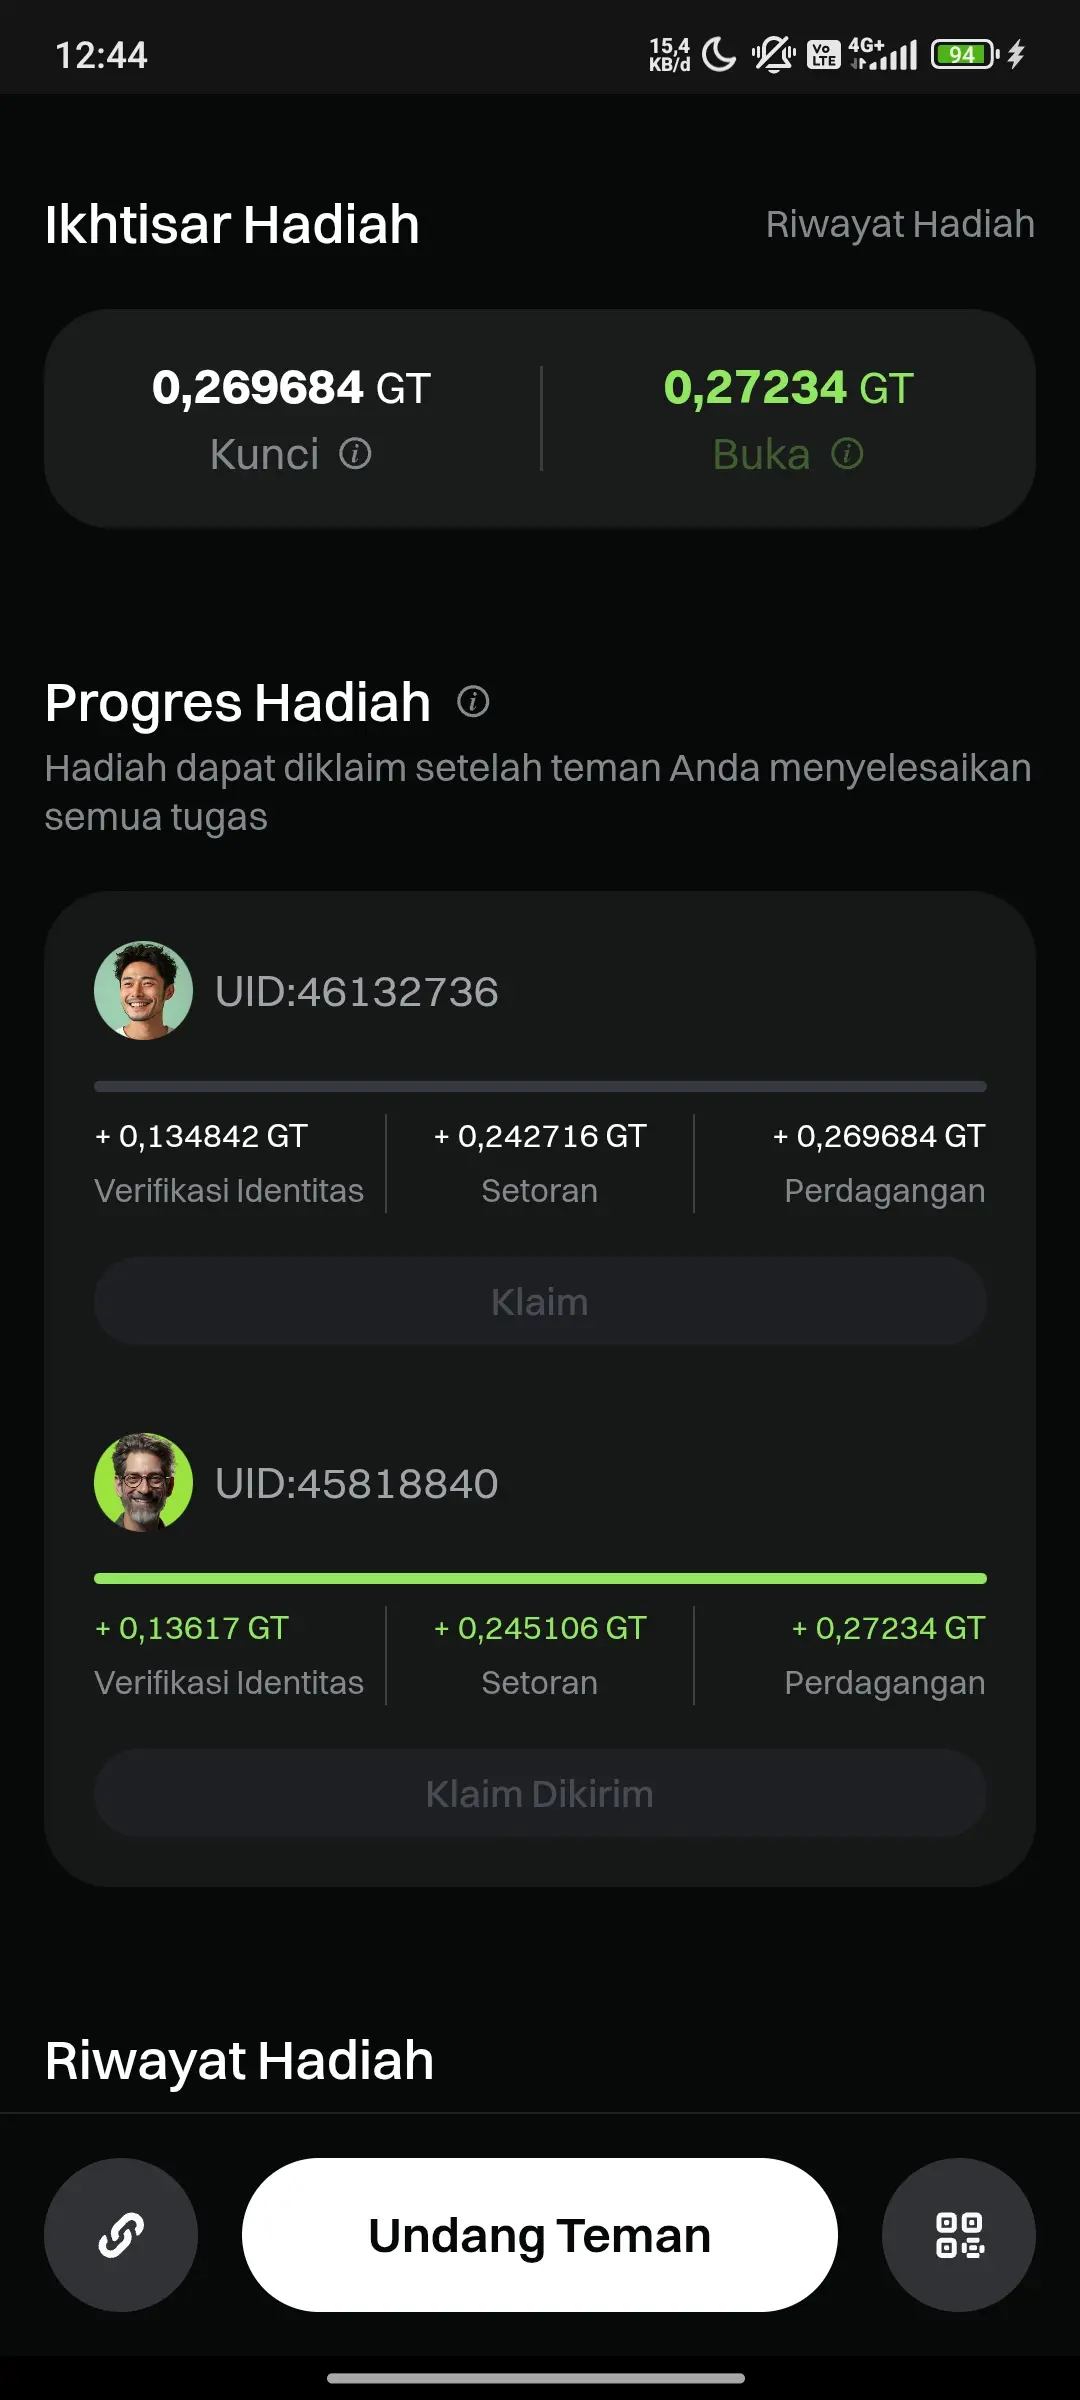Tap the info icon beside Buka
Screen dimensions: 1080x2400
pyautogui.click(x=847, y=454)
